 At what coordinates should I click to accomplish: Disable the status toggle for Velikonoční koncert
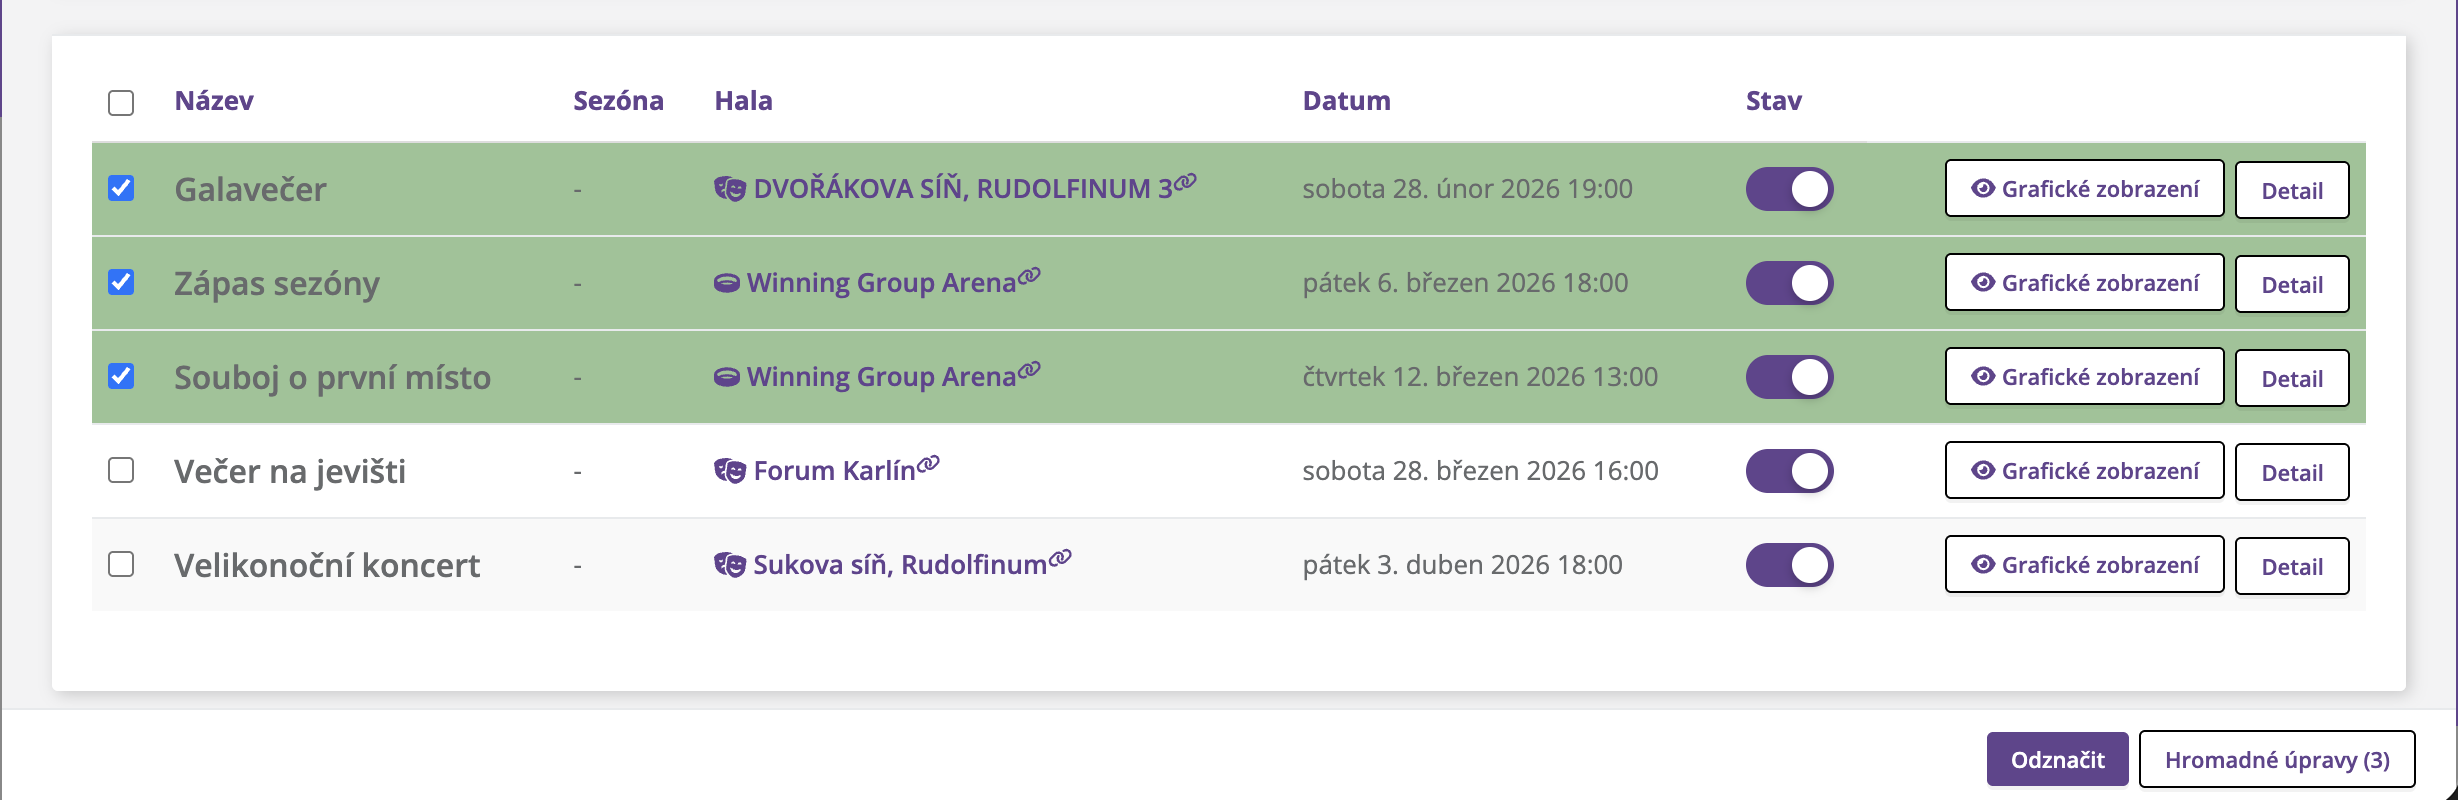pyautogui.click(x=1789, y=565)
